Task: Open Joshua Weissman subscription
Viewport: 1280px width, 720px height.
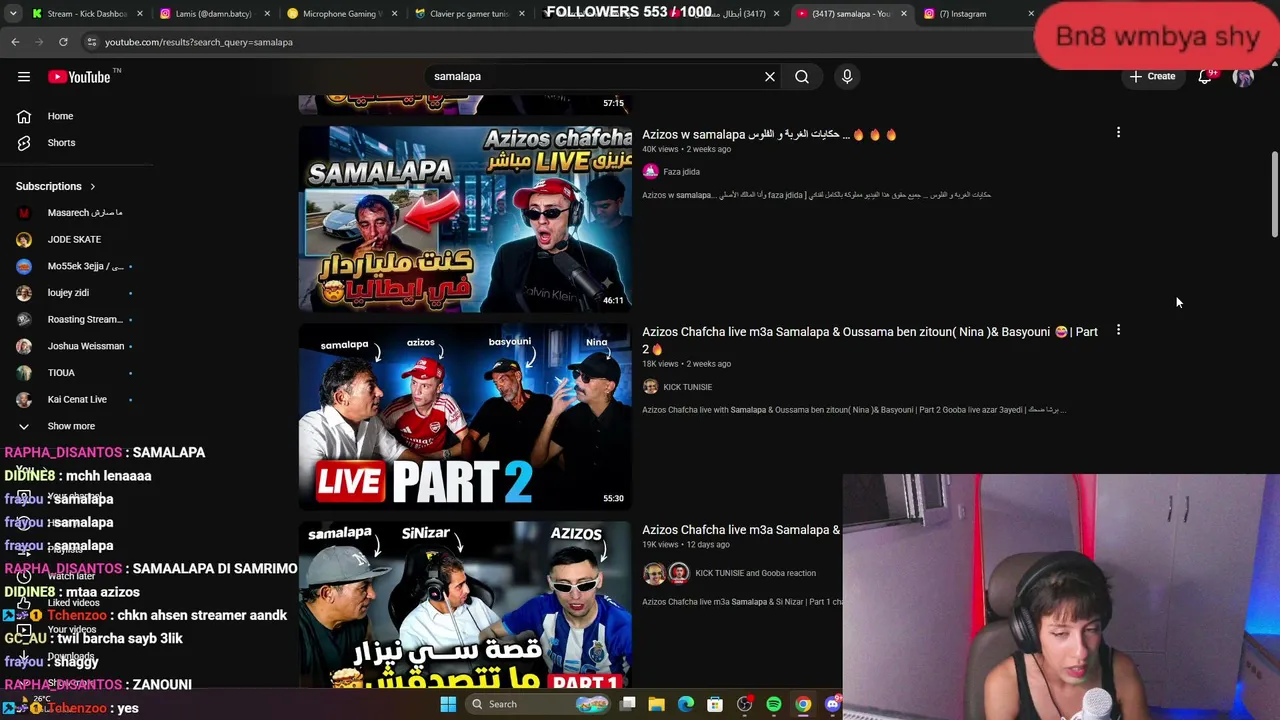Action: point(78,346)
